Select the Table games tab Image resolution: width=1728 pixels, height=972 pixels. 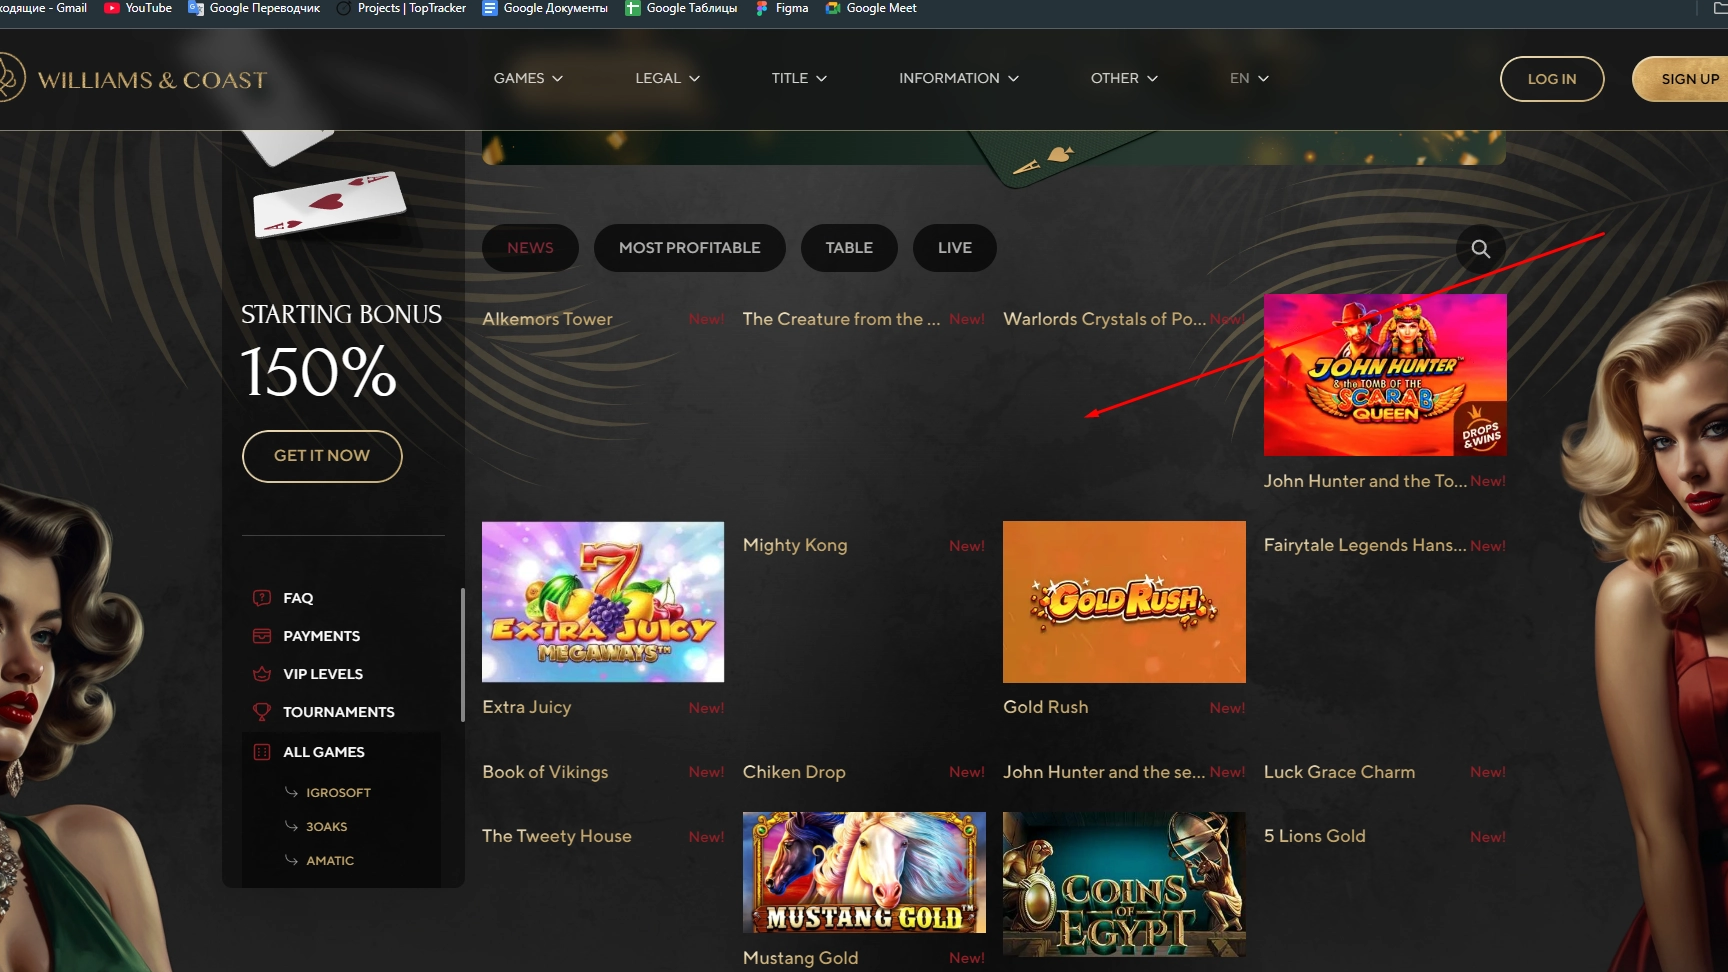tap(848, 248)
